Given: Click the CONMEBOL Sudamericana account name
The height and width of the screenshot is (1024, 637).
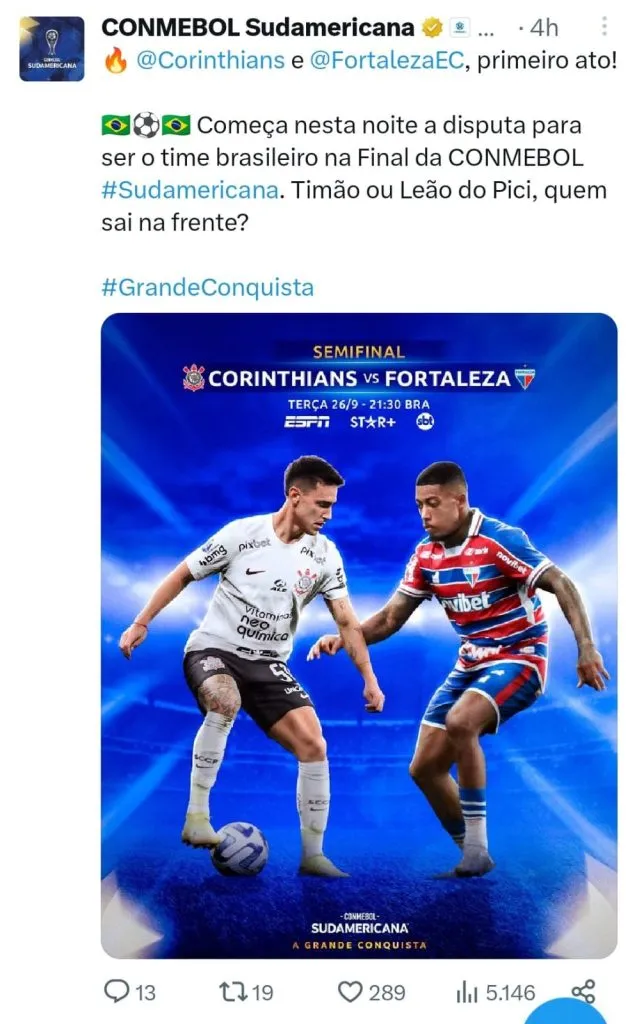Looking at the screenshot, I should (257, 27).
